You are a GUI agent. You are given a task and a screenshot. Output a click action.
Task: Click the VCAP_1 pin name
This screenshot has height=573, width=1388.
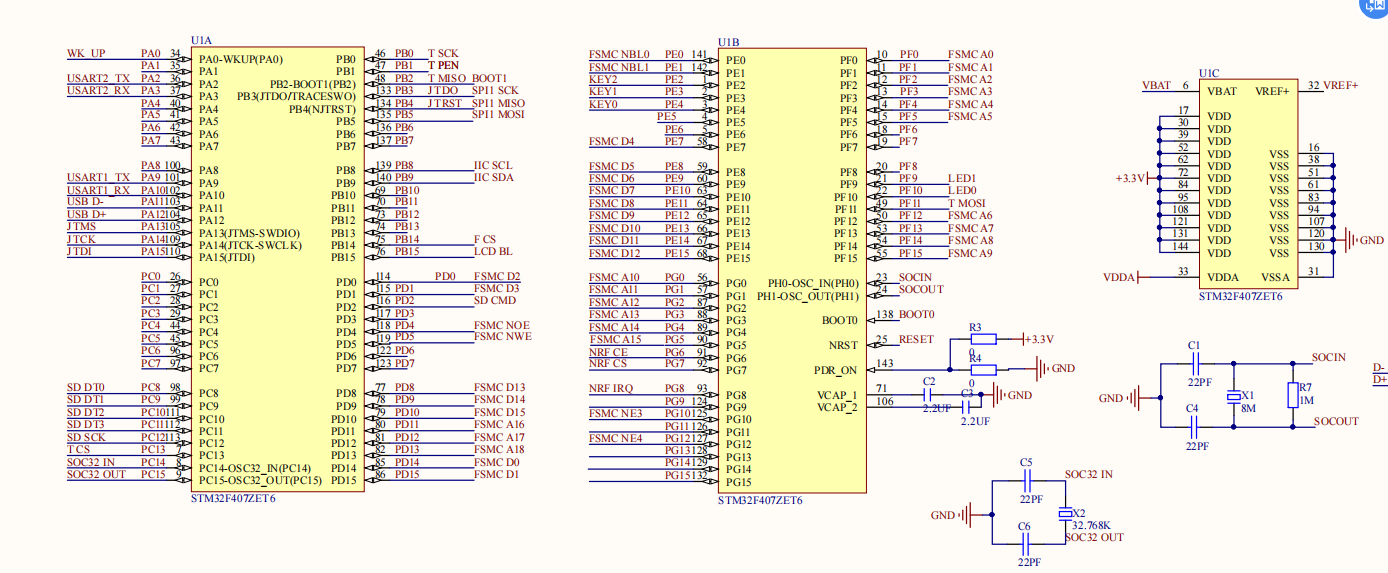[838, 394]
